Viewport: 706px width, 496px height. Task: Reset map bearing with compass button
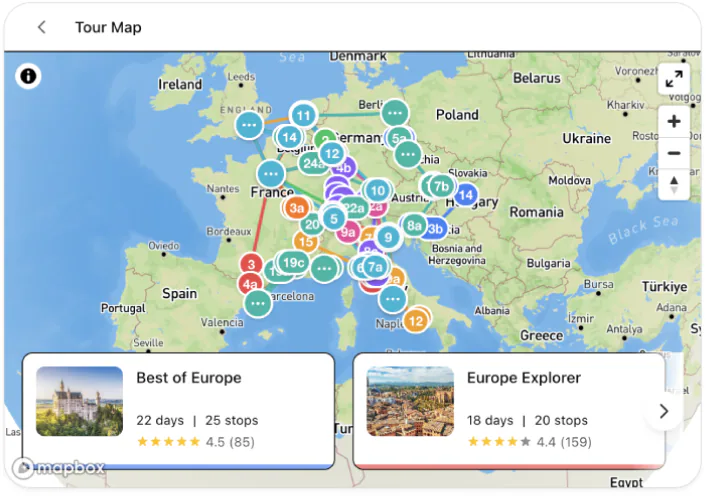(x=674, y=185)
